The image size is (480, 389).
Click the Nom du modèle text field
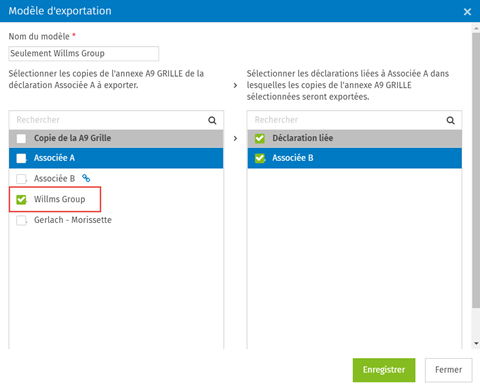84,54
